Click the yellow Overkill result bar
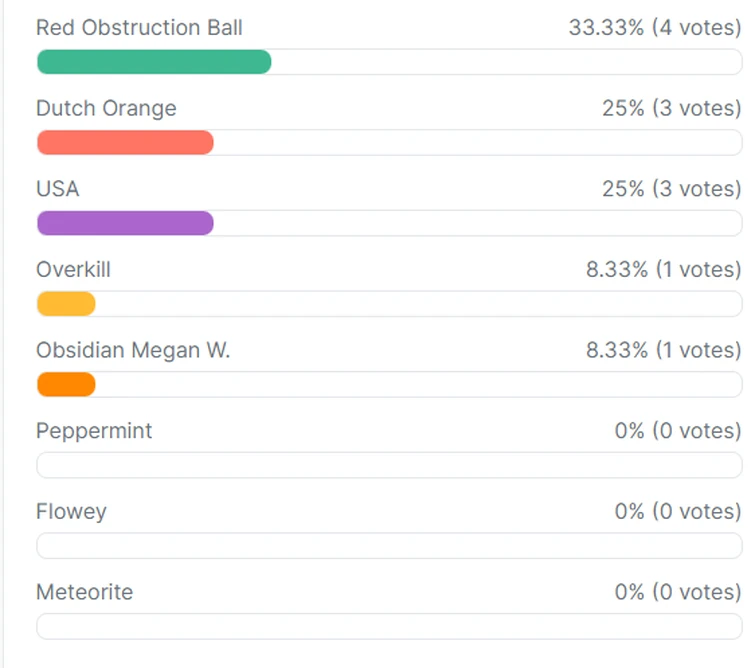This screenshot has height=668, width=755. pyautogui.click(x=66, y=304)
